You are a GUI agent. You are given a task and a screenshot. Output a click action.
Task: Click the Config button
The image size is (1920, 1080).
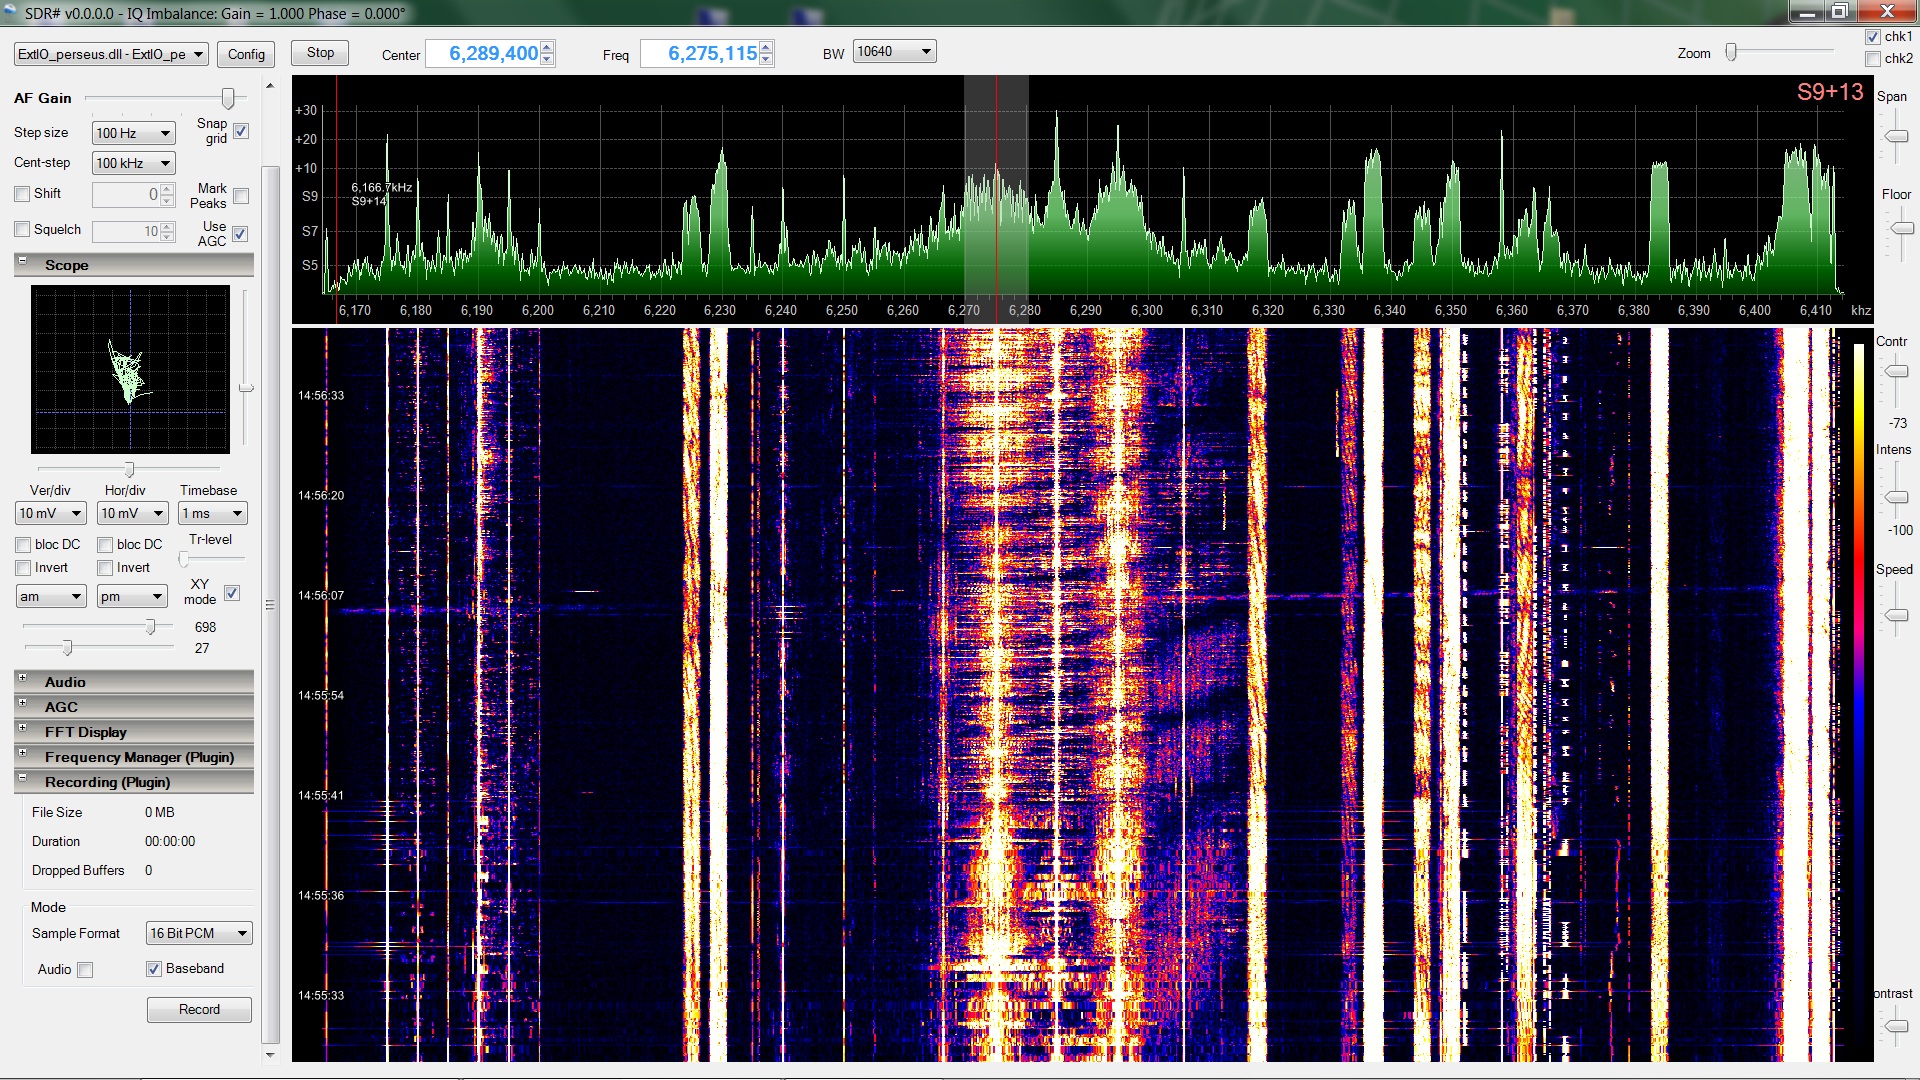(x=246, y=54)
